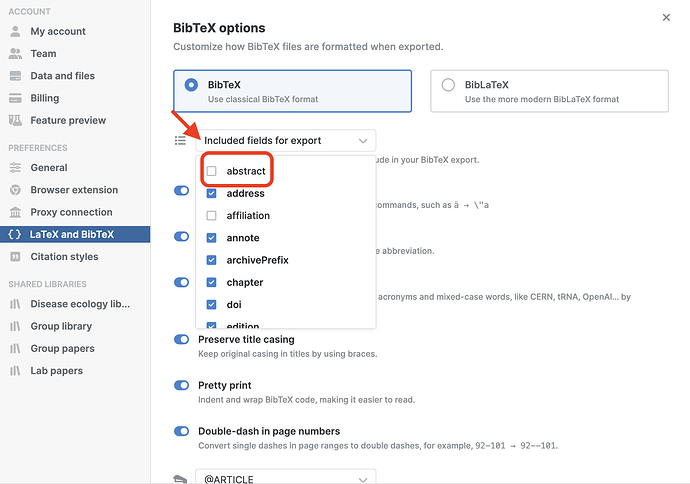This screenshot has height=484, width=690.
Task: Uncheck the address field checkbox
Action: click(x=212, y=193)
